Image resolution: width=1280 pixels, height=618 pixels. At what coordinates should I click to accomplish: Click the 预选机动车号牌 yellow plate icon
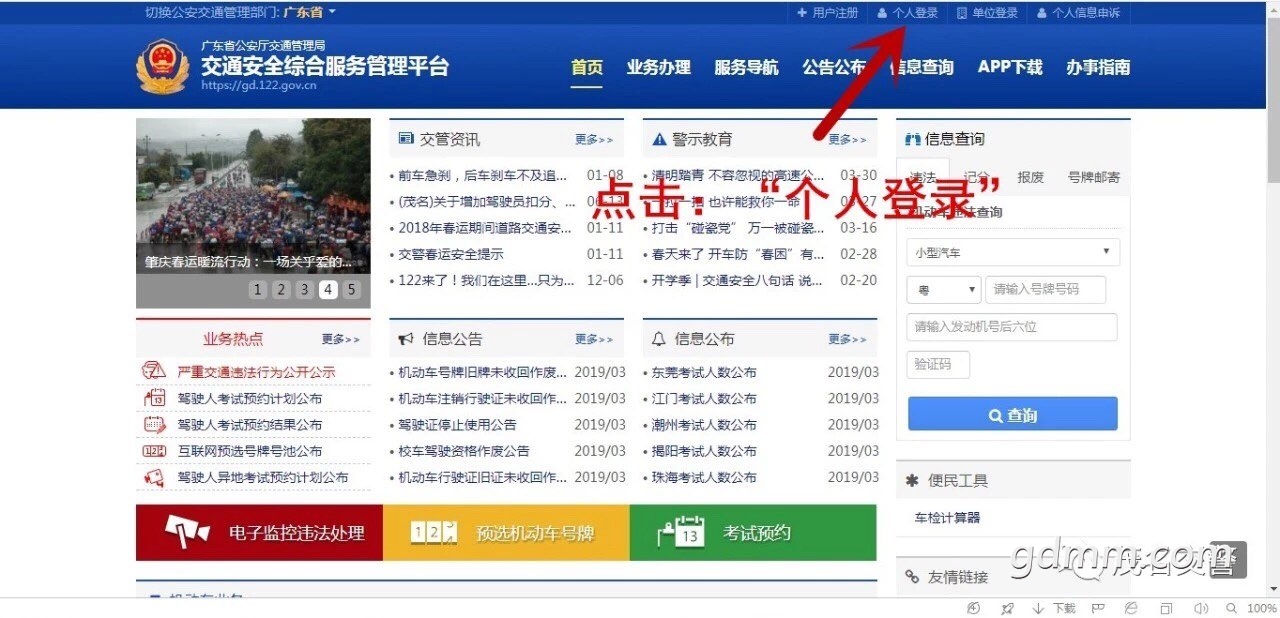click(x=434, y=533)
